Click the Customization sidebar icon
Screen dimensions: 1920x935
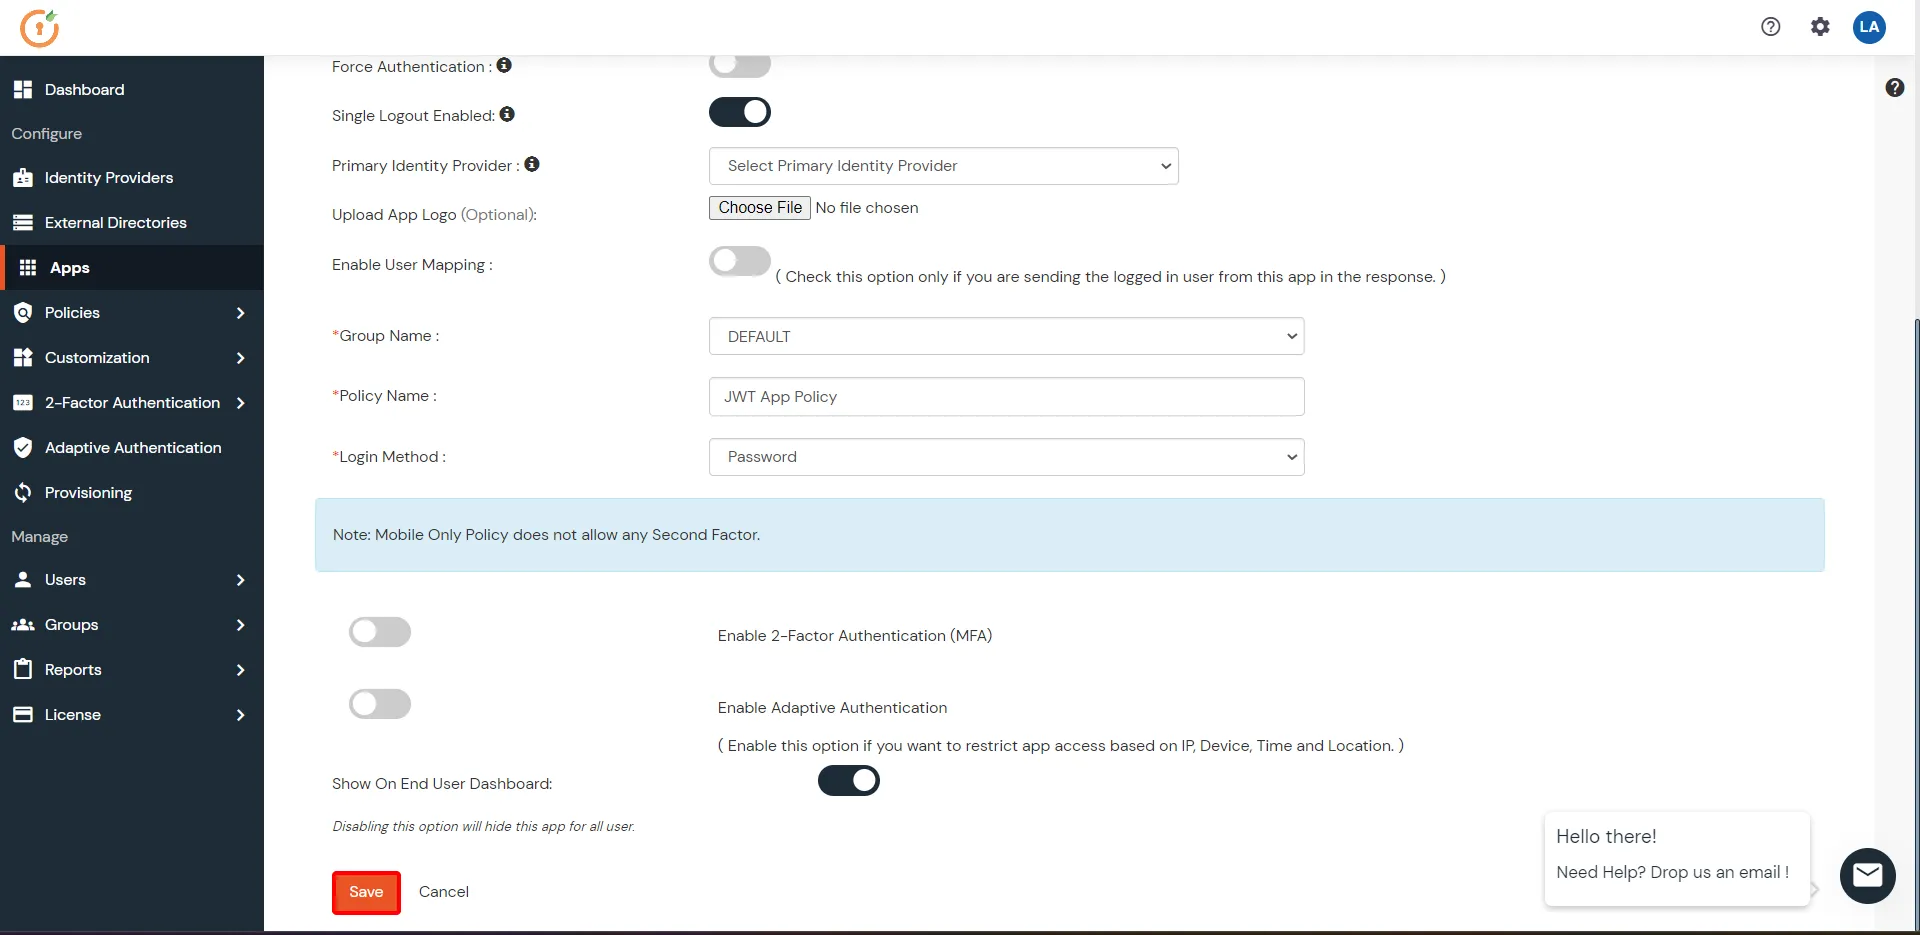tap(23, 358)
